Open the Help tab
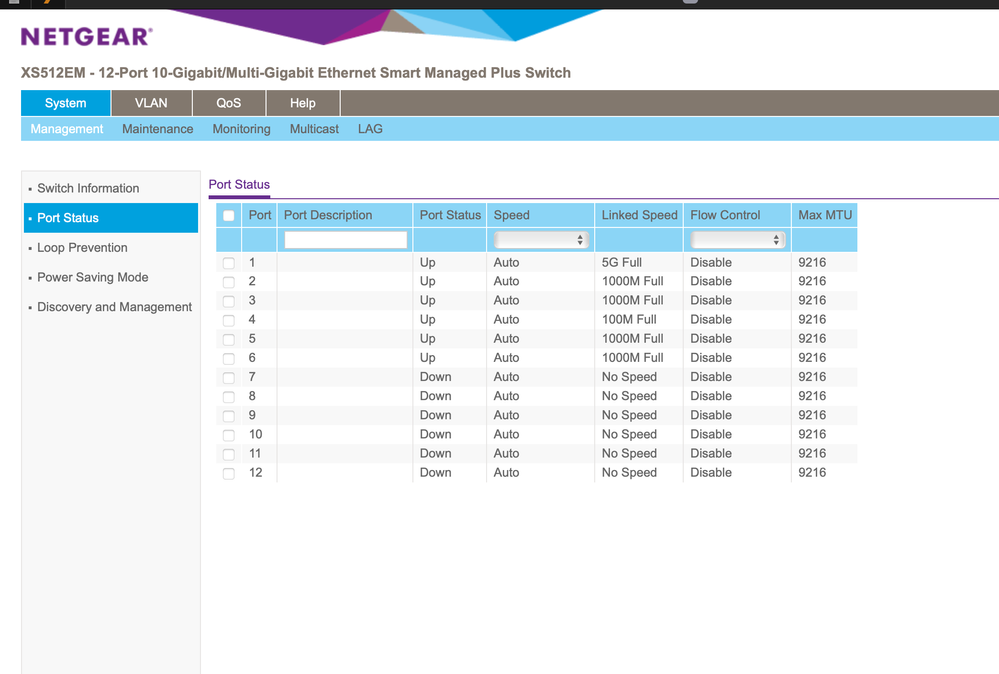Screen dimensions: 999x674 pyautogui.click(x=302, y=103)
